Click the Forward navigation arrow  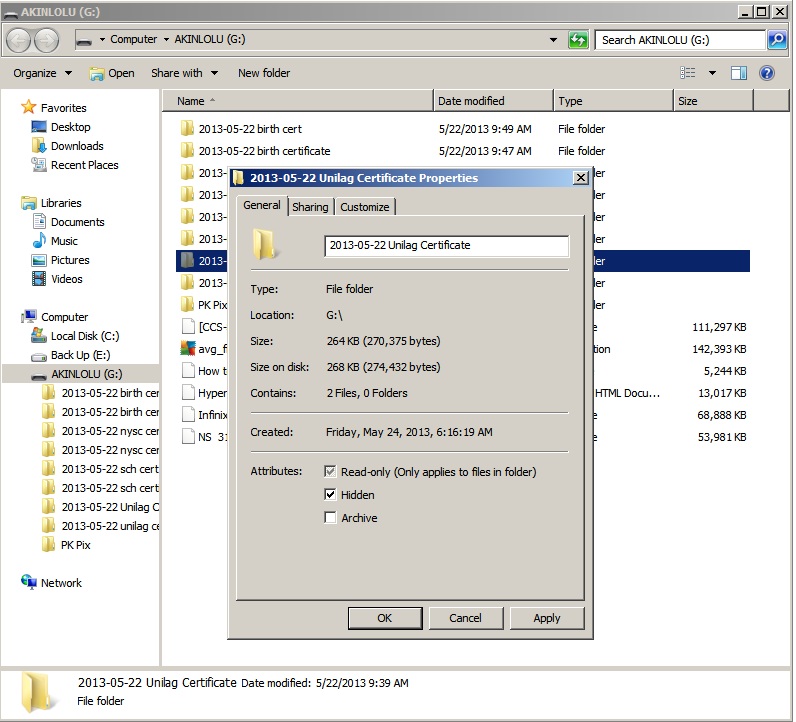[x=47, y=40]
